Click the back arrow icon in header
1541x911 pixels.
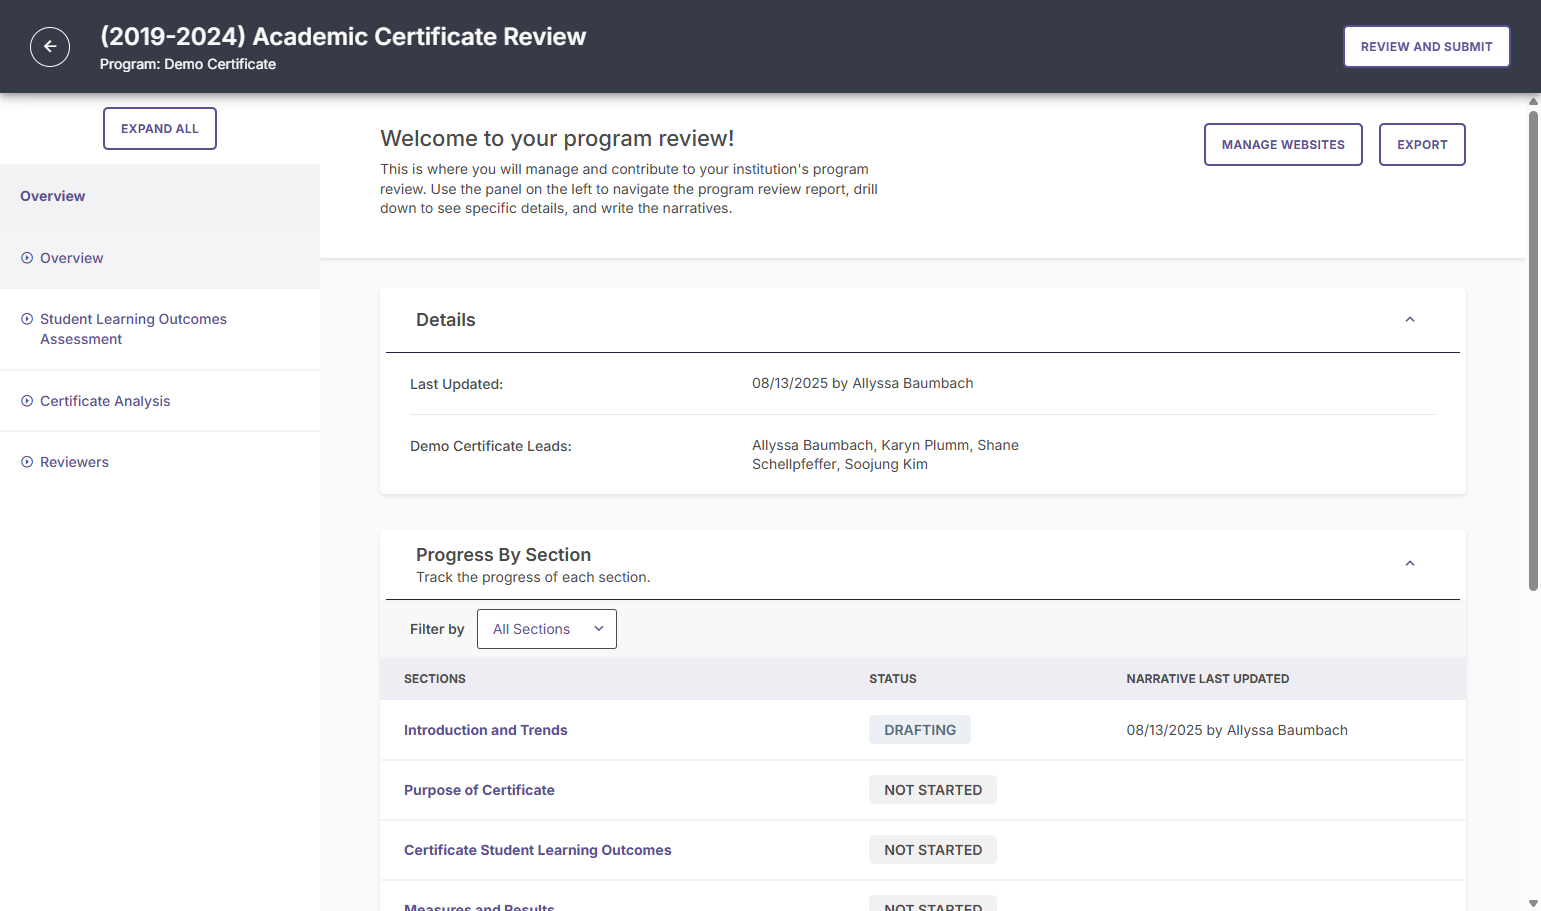(50, 47)
